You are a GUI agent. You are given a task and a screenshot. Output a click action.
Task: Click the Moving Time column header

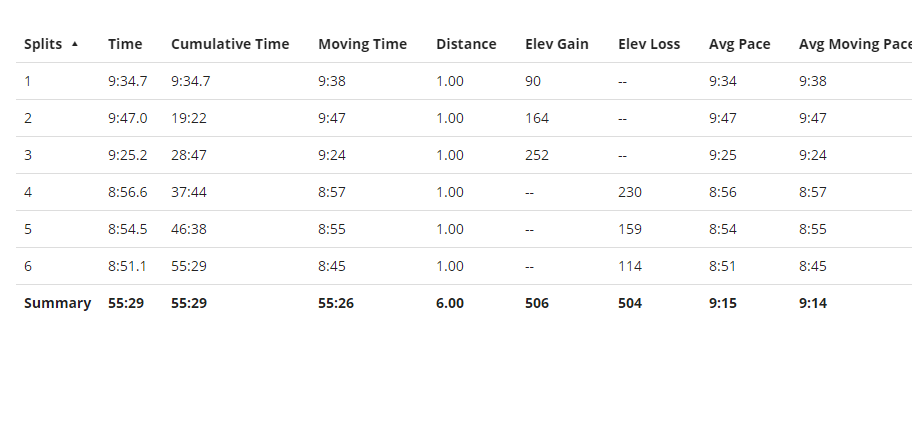click(362, 44)
